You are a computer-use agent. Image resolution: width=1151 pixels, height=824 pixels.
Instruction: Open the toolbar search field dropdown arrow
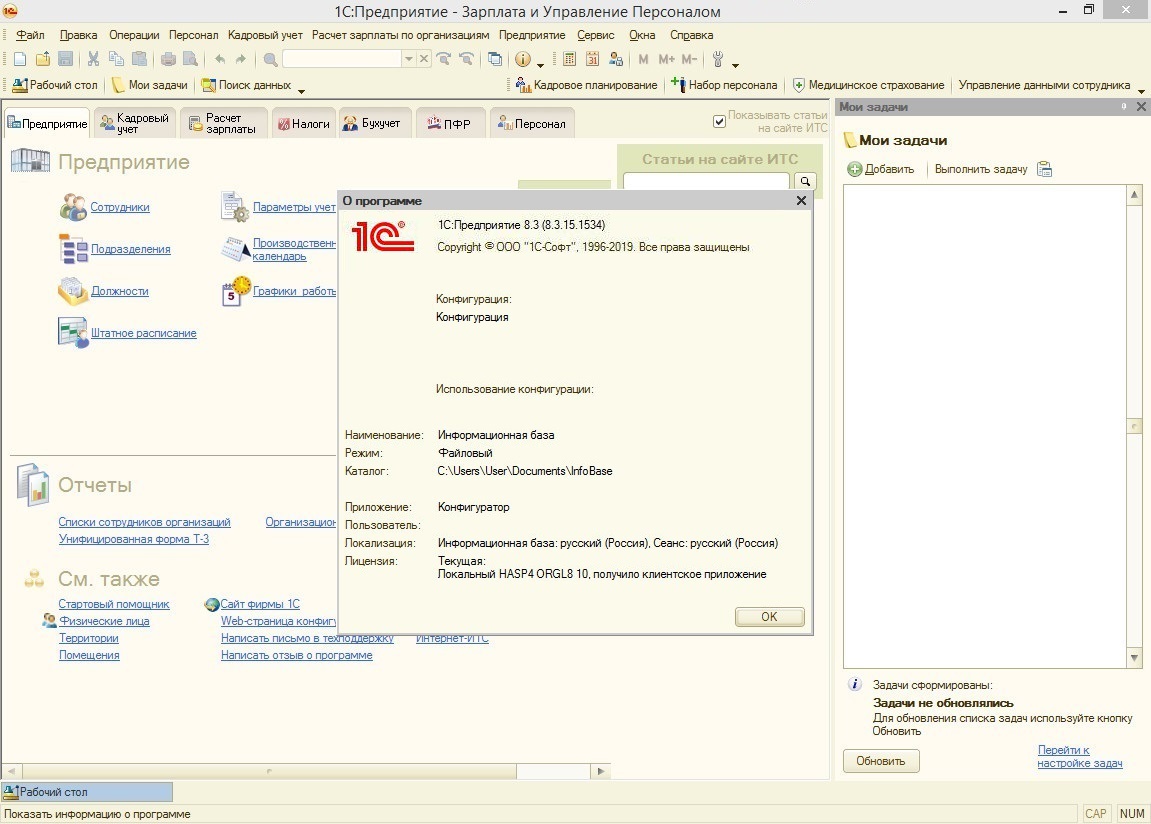409,59
